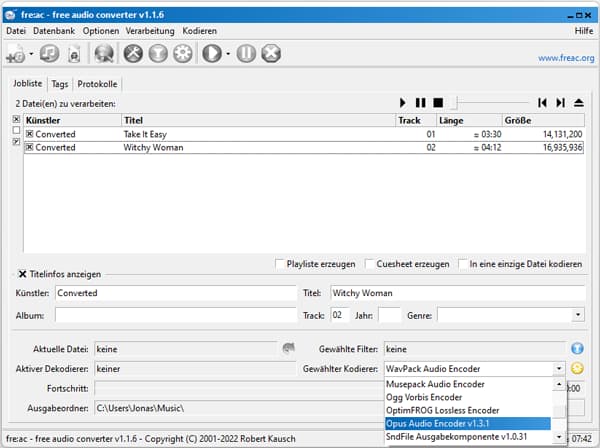600x448 pixels.
Task: Open the Kodieren menu
Action: tap(199, 31)
